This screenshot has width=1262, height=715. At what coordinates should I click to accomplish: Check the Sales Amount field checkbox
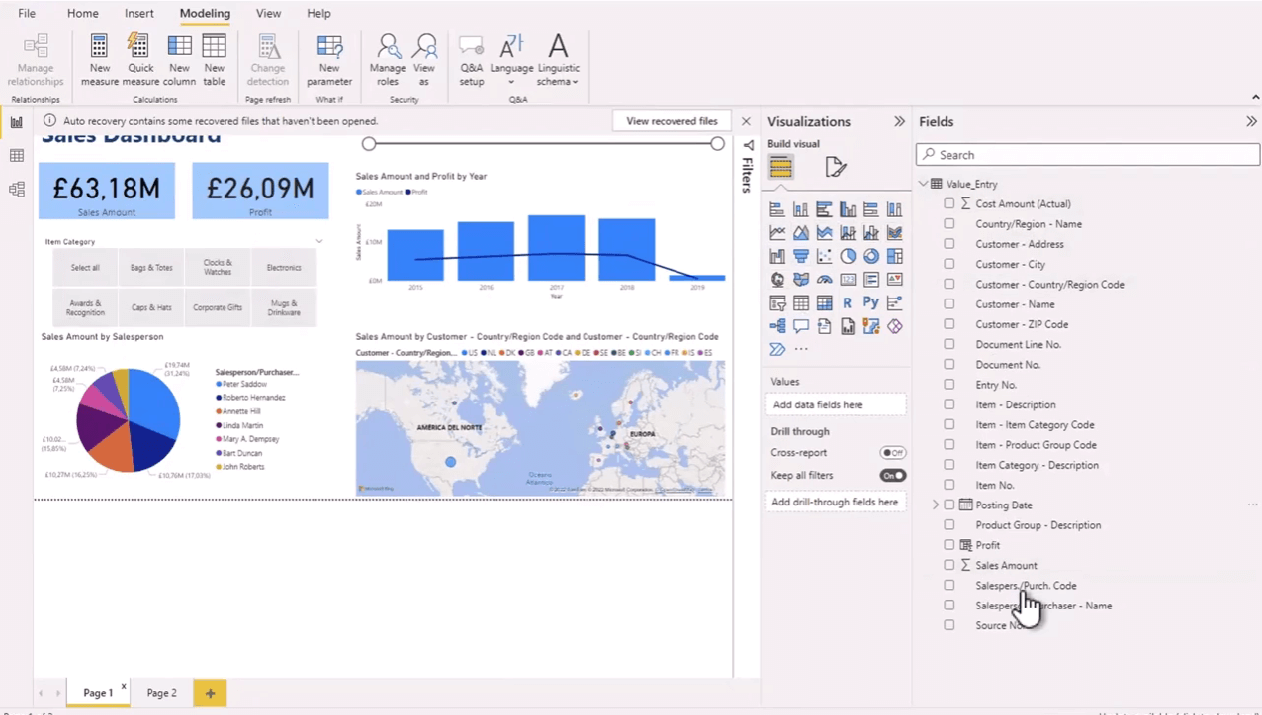point(949,565)
